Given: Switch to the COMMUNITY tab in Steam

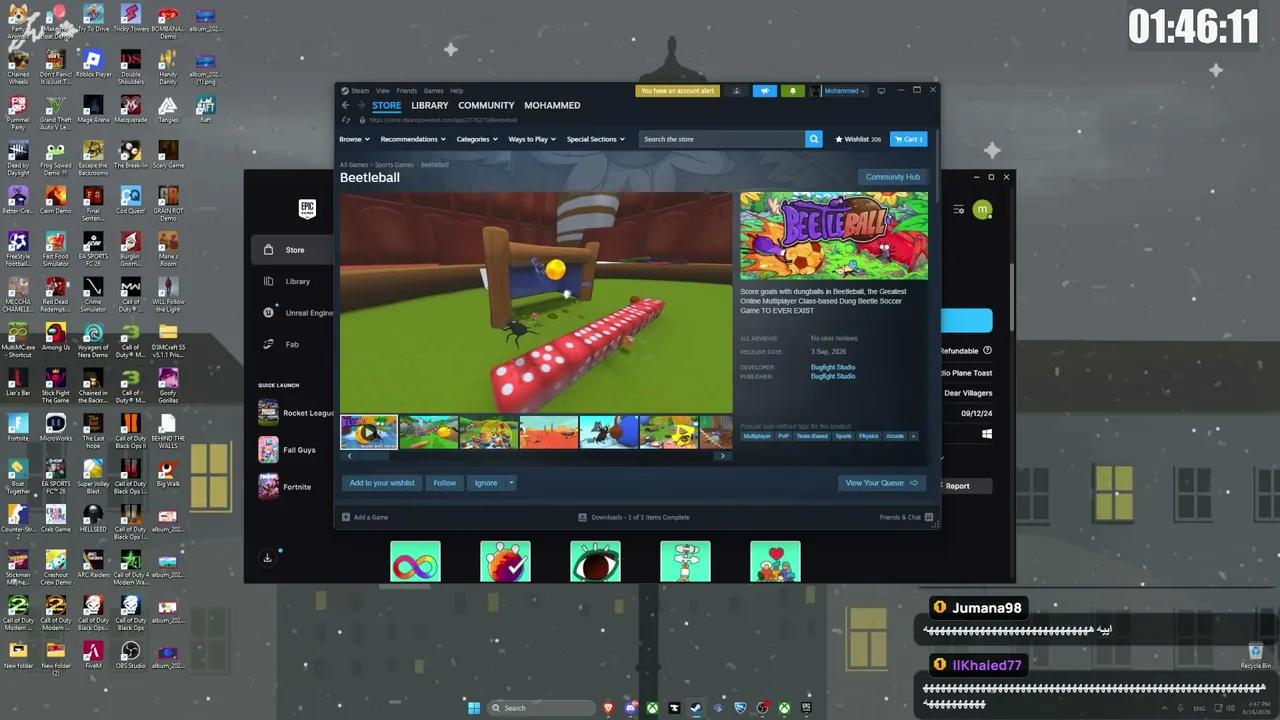Looking at the screenshot, I should [x=486, y=105].
